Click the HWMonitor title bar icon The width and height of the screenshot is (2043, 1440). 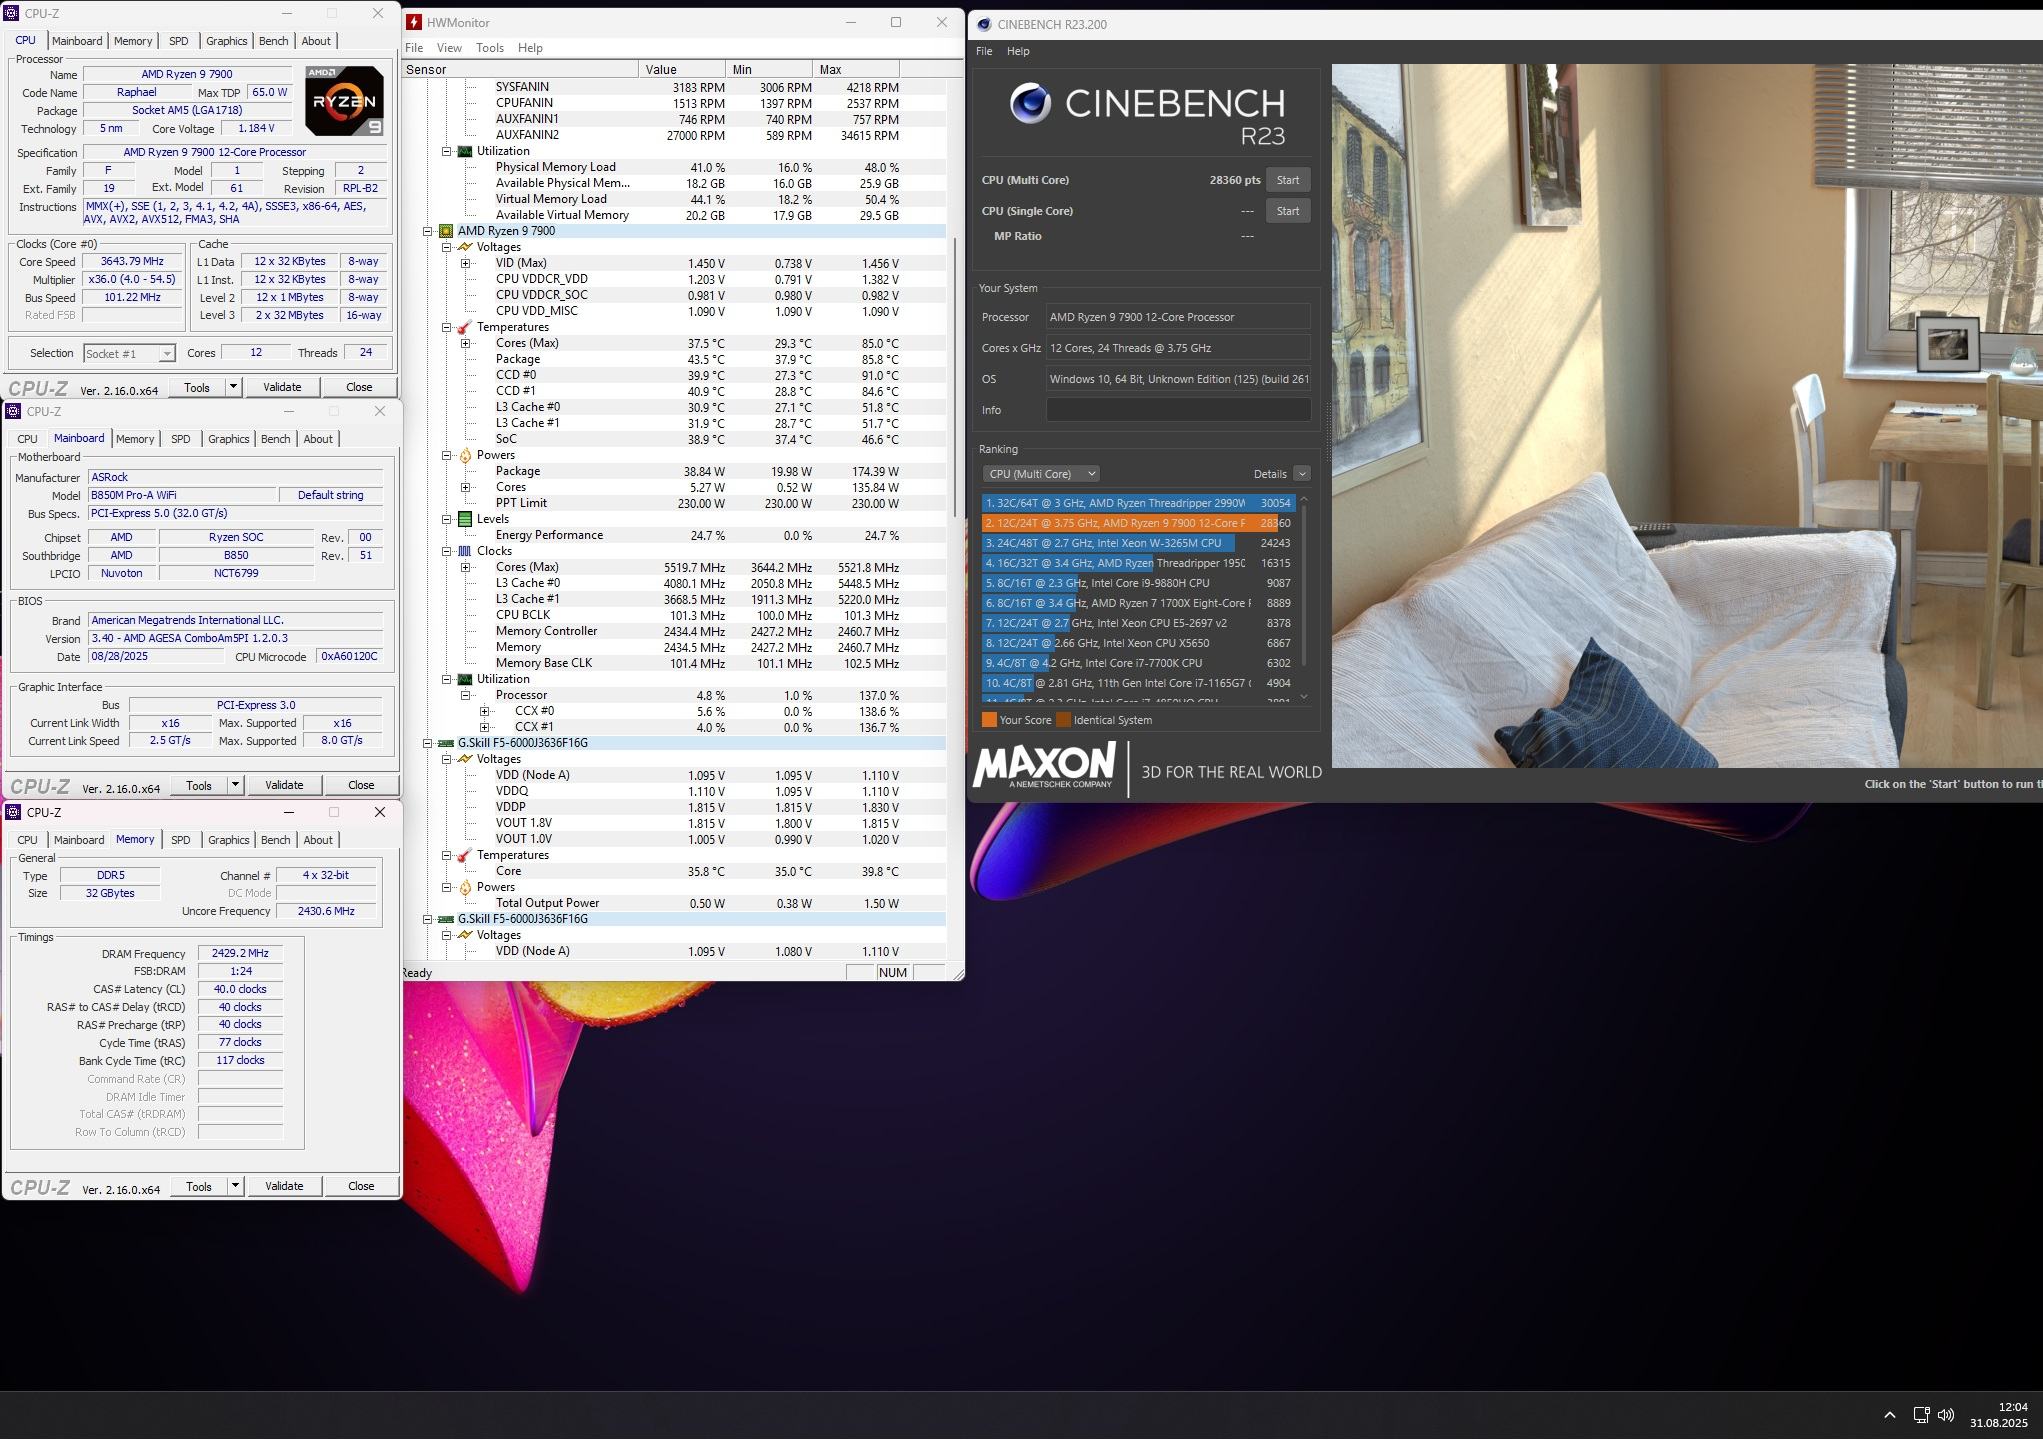click(414, 22)
